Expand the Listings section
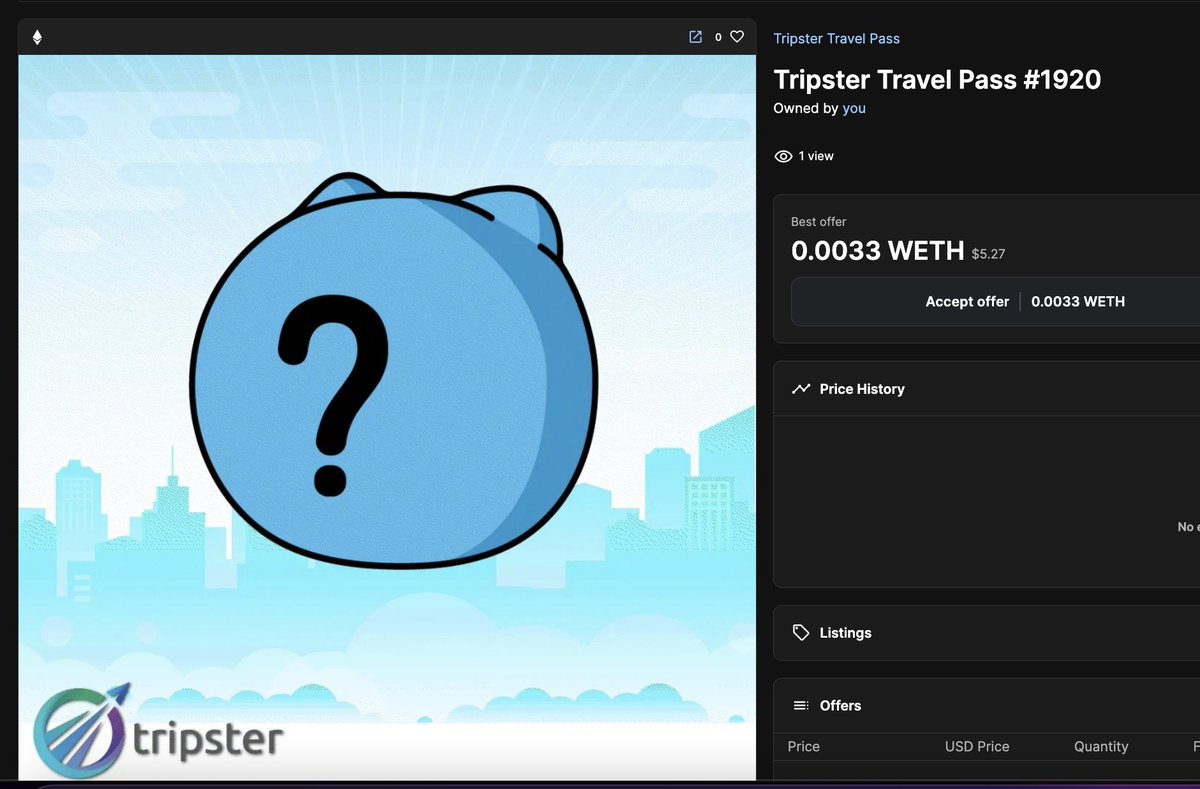The width and height of the screenshot is (1200, 789). coord(986,633)
